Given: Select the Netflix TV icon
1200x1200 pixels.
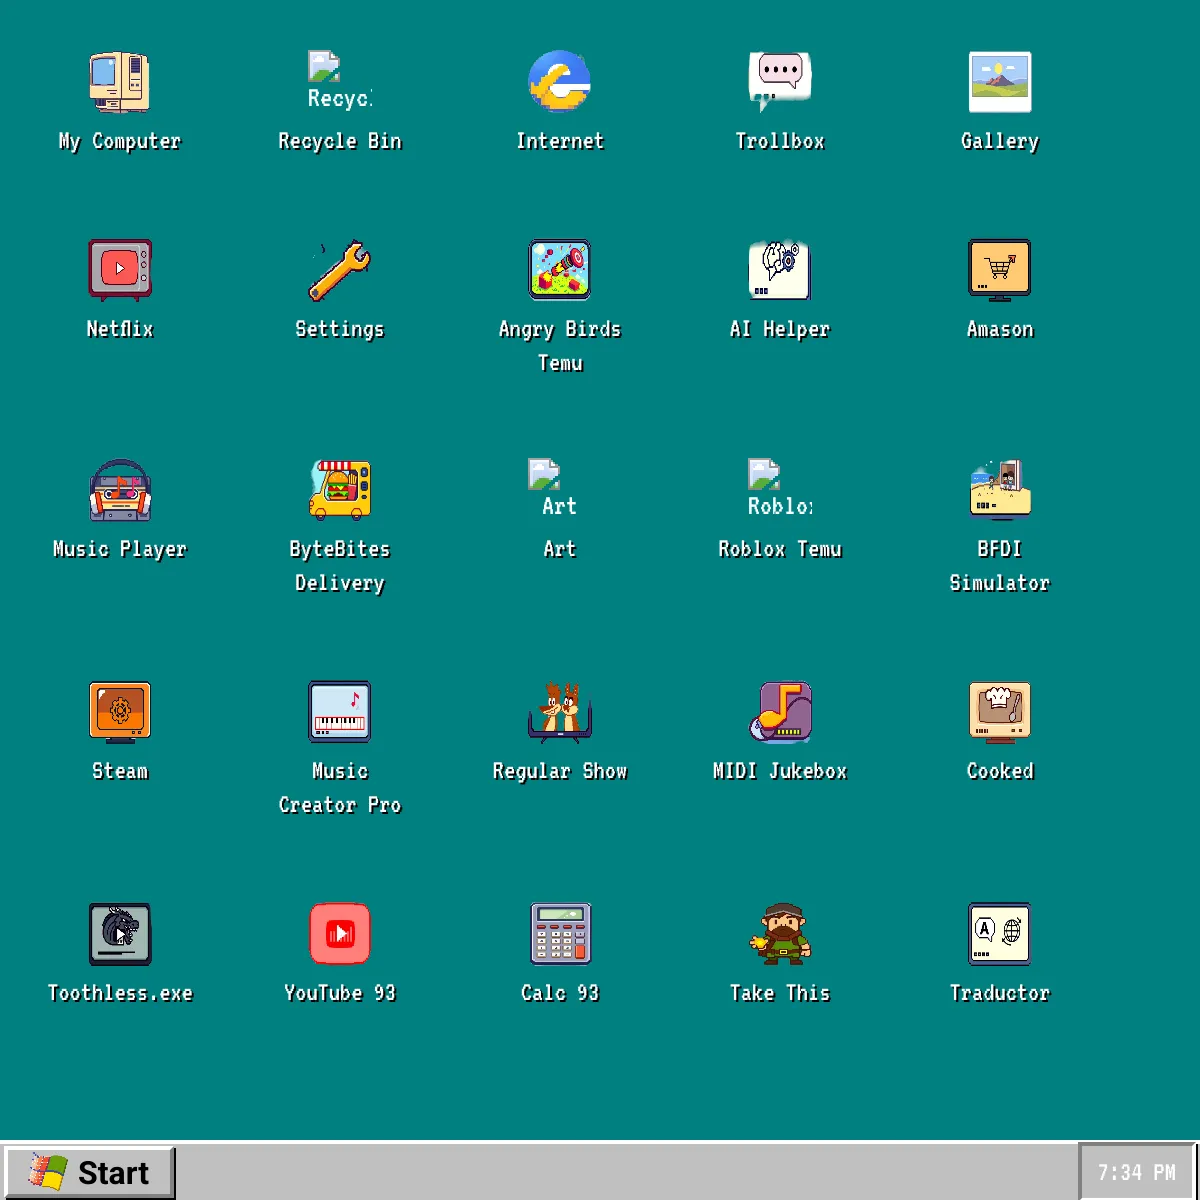Looking at the screenshot, I should click(120, 270).
